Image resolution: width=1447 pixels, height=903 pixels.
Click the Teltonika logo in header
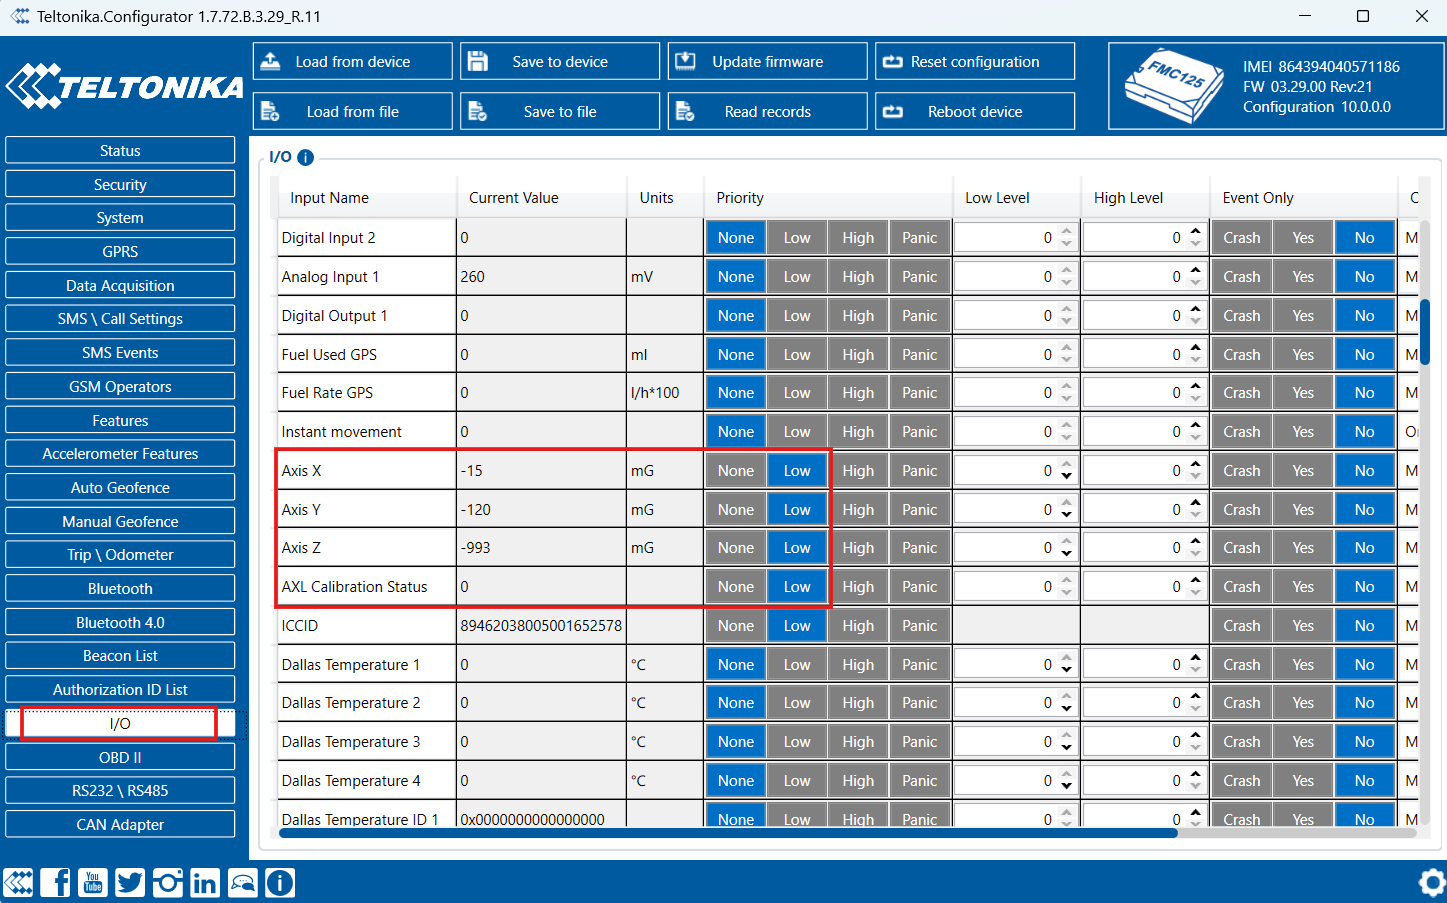coord(125,87)
